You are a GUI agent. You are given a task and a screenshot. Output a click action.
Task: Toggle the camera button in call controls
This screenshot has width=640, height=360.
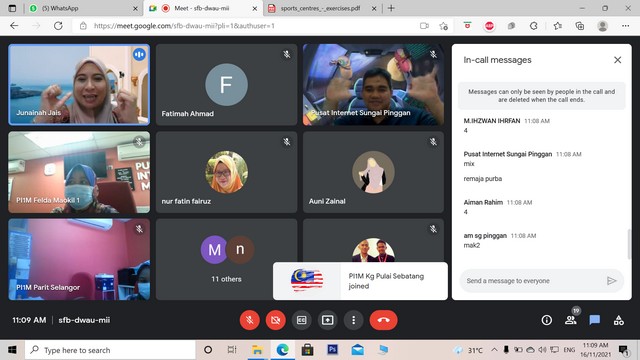point(276,320)
